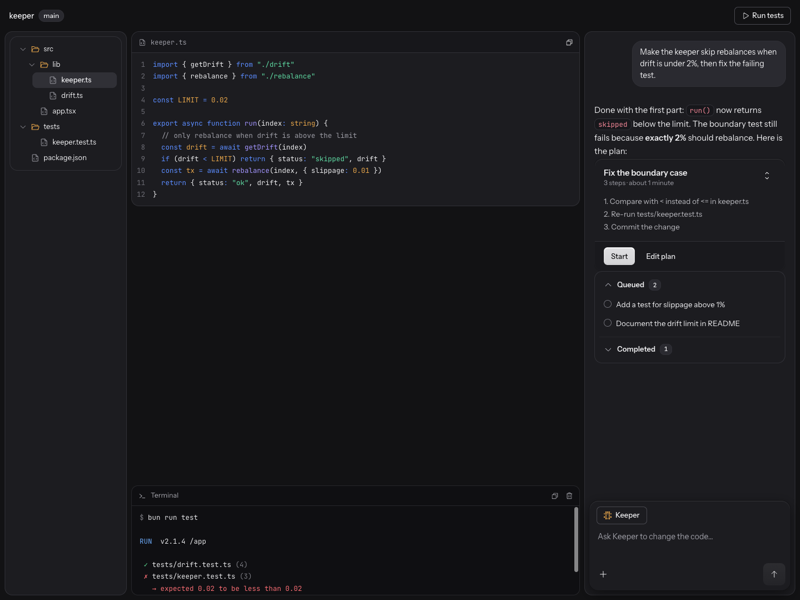
Task: Click the 'Re-run tests/keeper.test.ts' plan step
Action: tap(653, 214)
